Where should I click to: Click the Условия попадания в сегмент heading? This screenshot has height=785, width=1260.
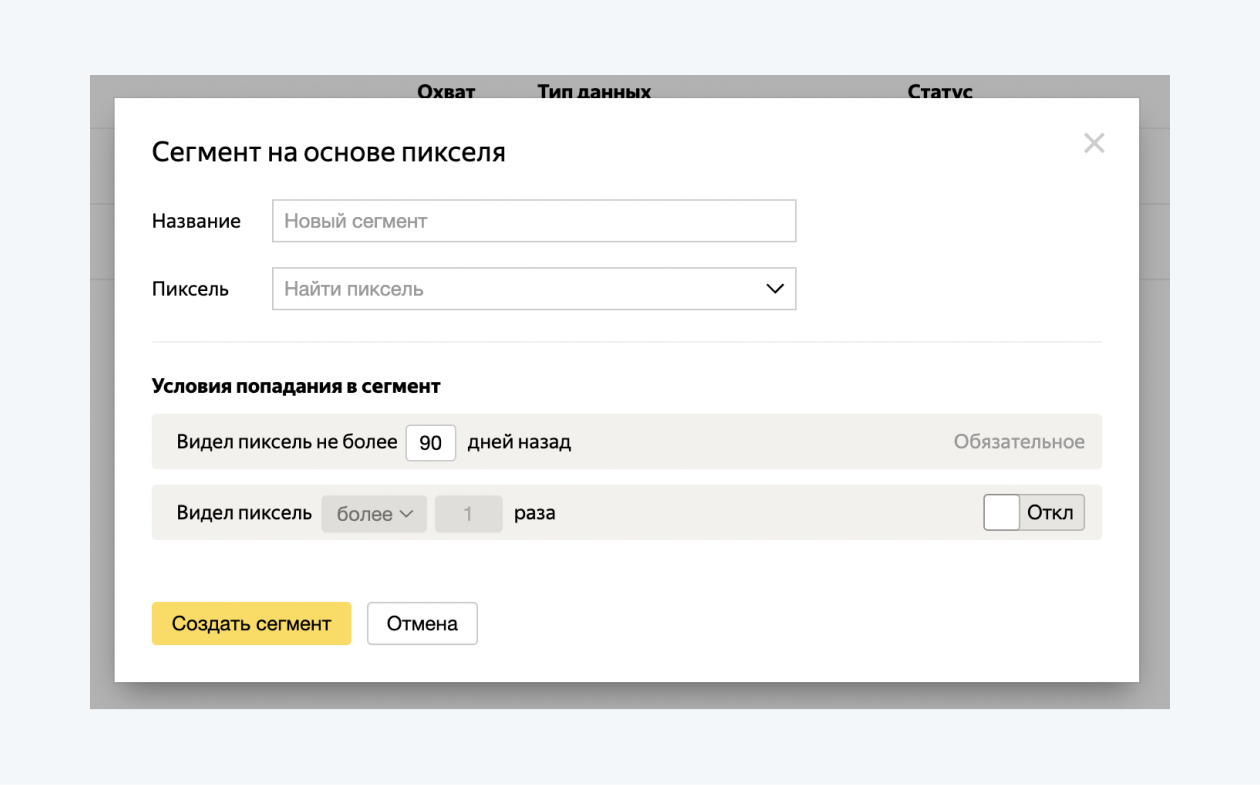[x=296, y=386]
